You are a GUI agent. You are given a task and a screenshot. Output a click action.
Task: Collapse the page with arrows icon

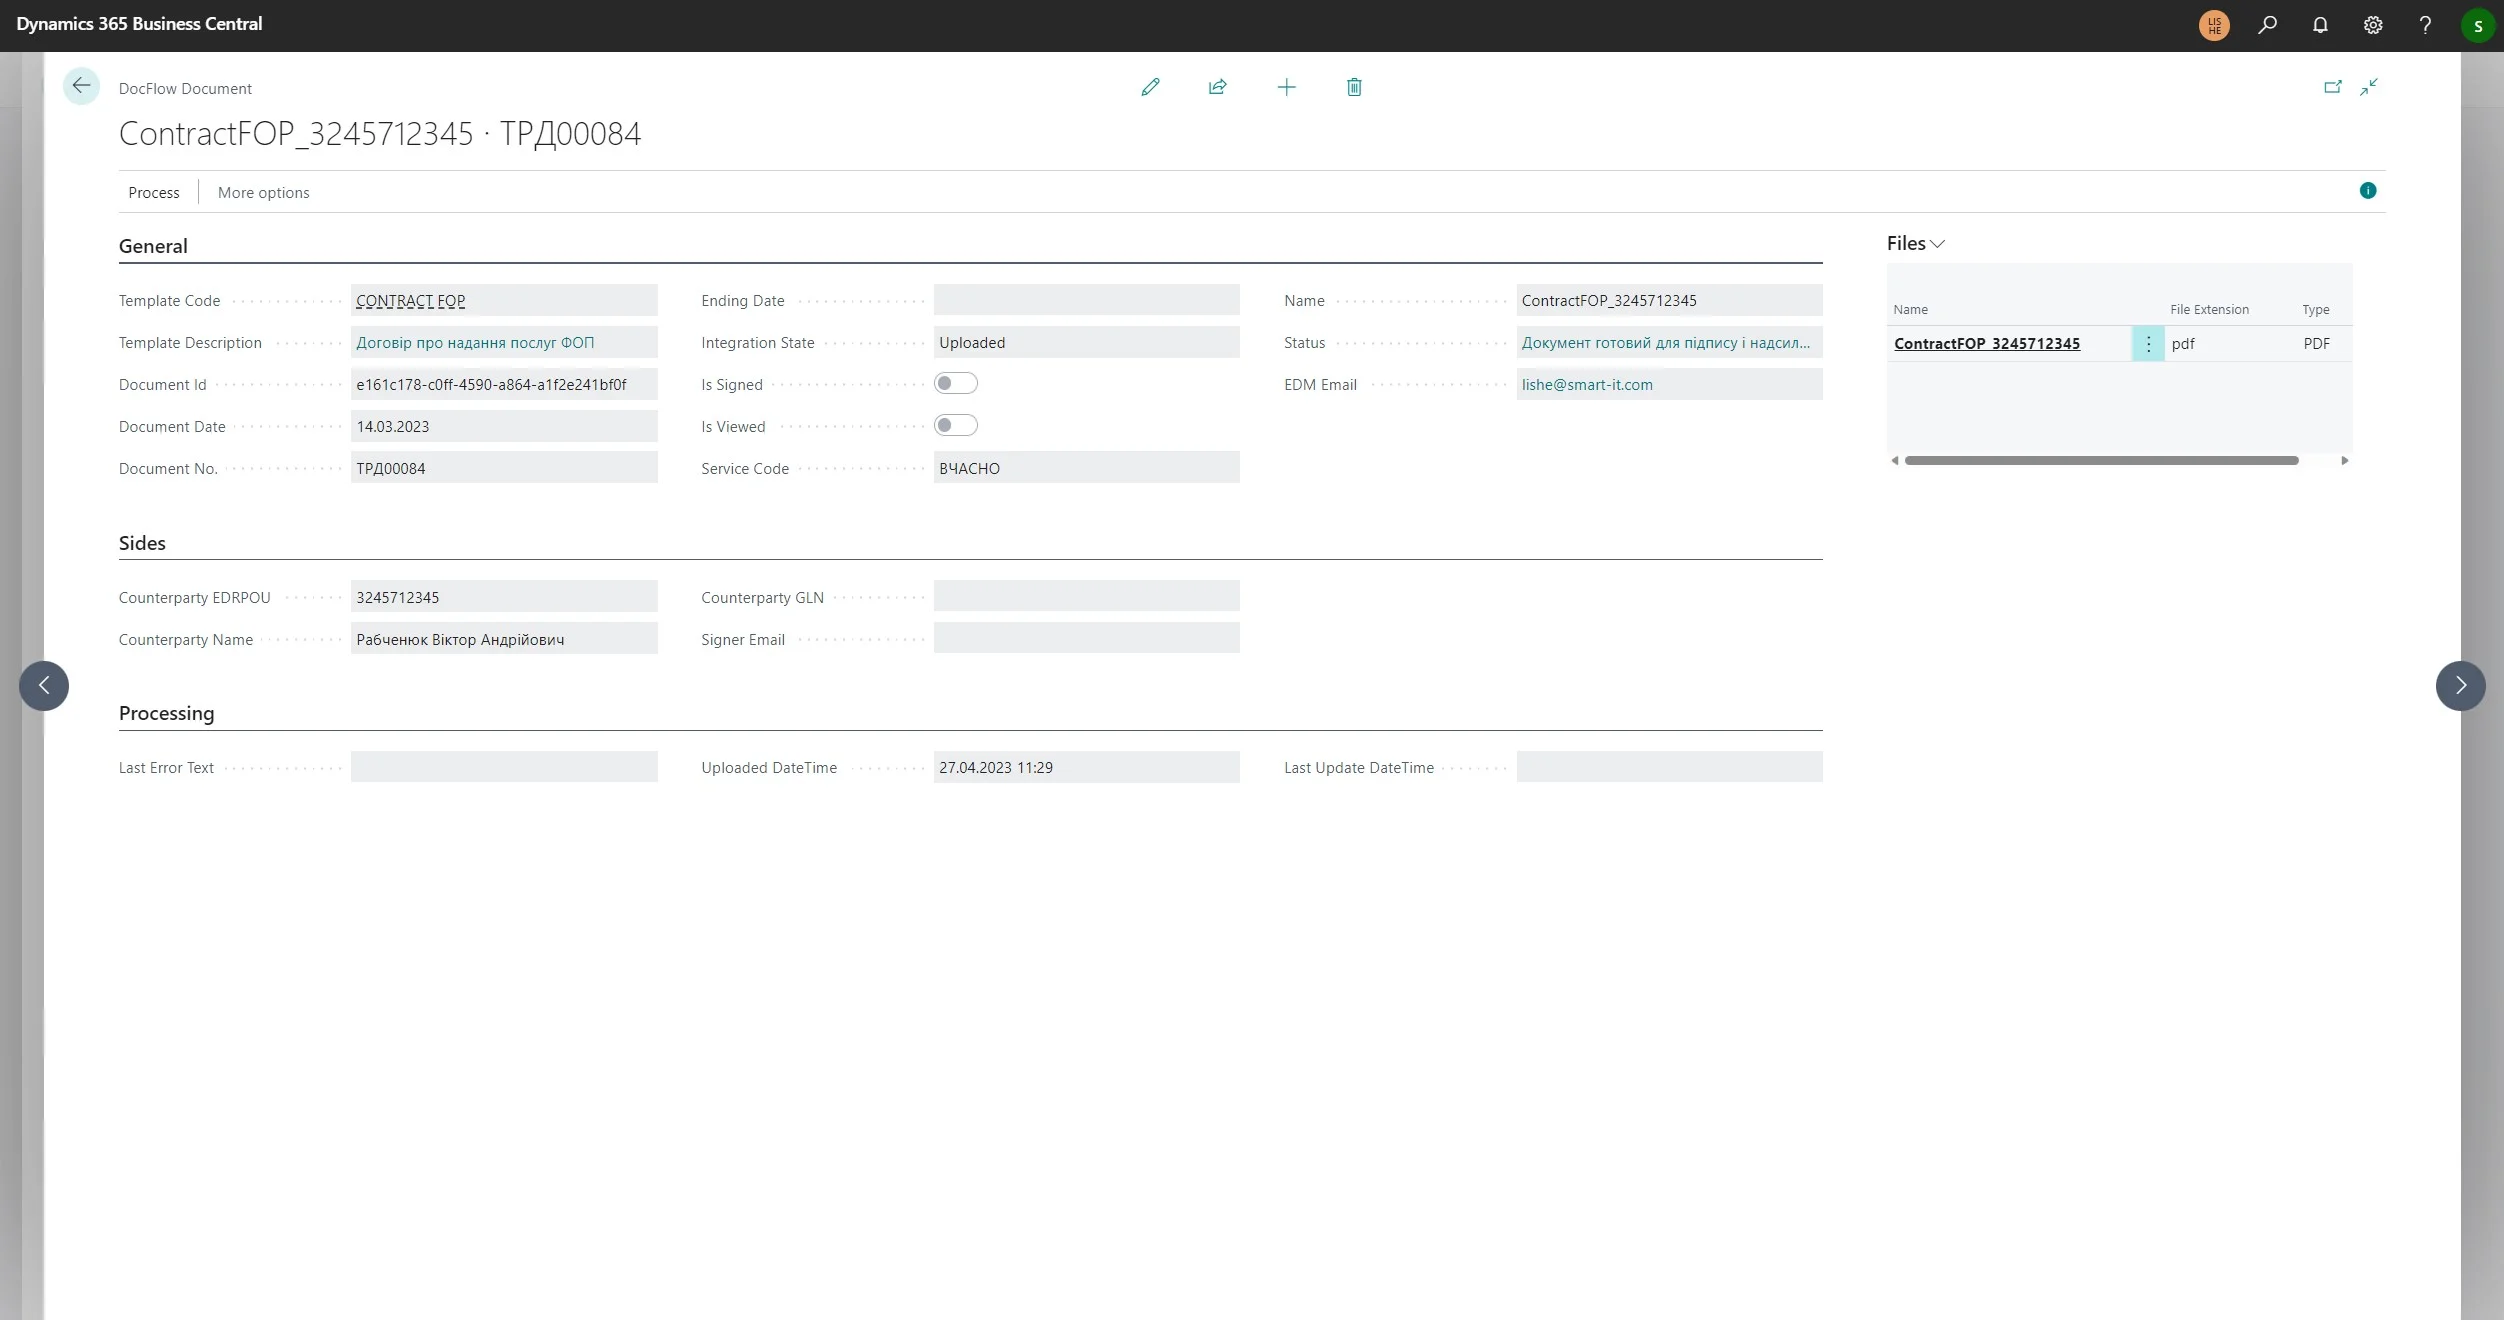click(x=2369, y=87)
